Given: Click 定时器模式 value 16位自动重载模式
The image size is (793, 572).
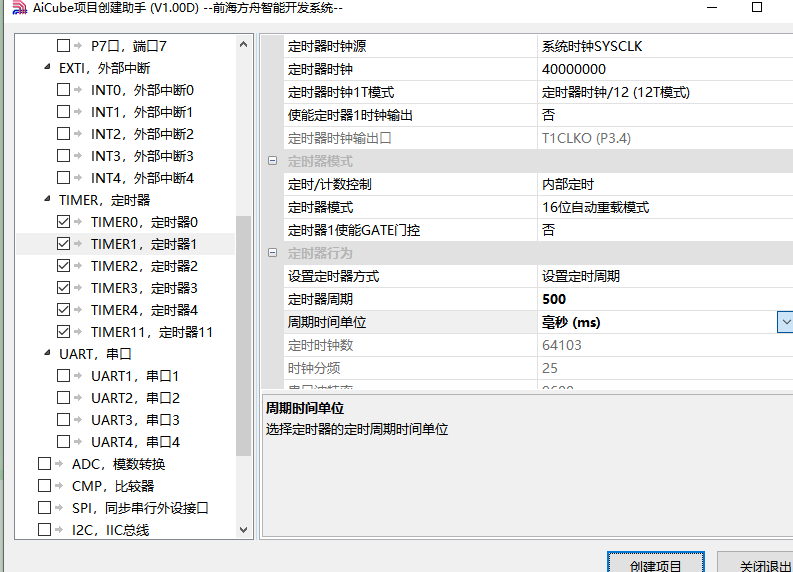Looking at the screenshot, I should (x=665, y=207).
